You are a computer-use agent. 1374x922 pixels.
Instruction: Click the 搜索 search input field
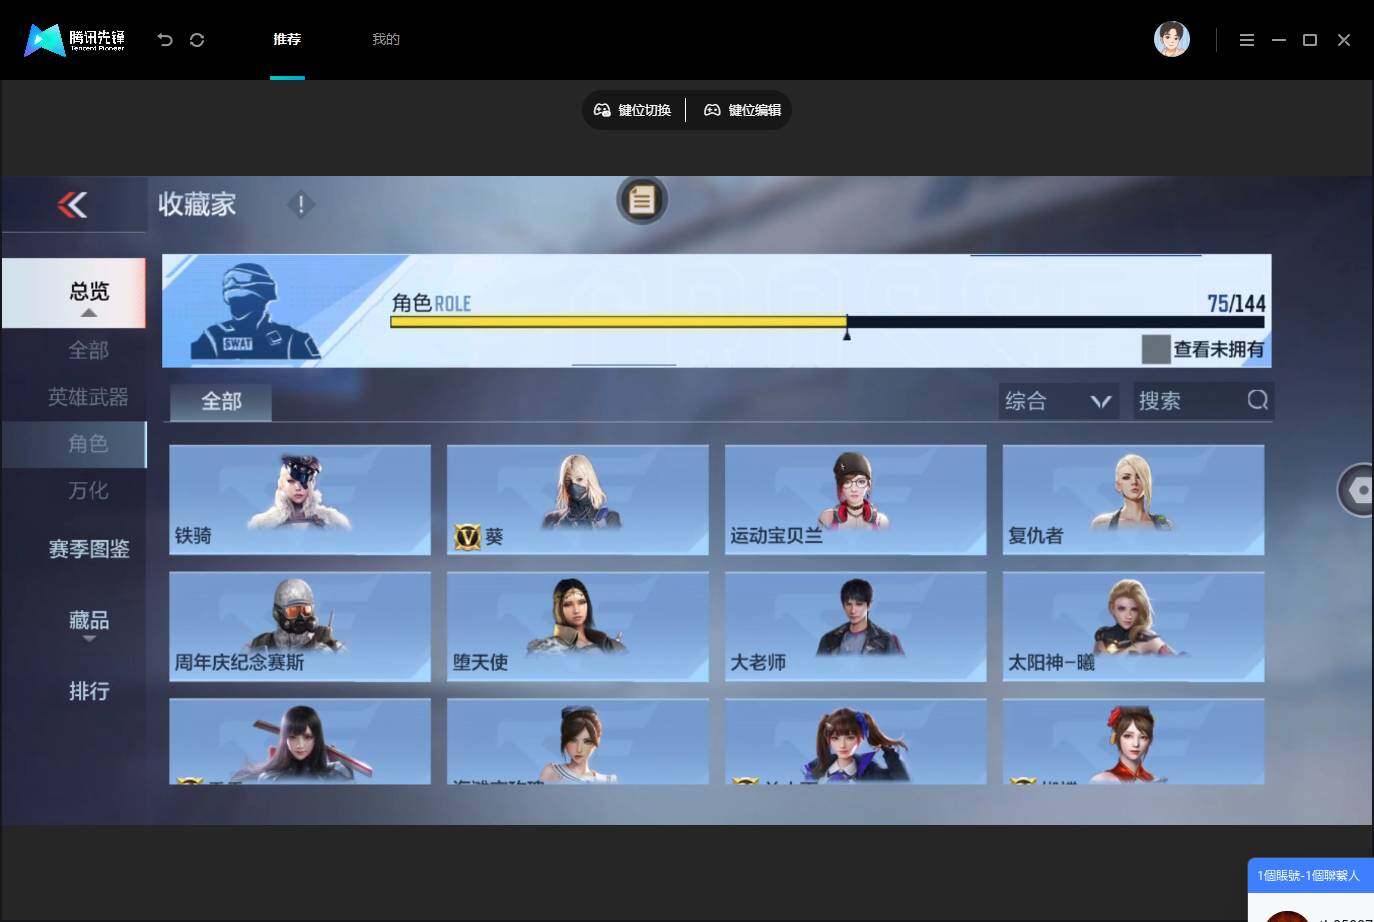[1203, 401]
